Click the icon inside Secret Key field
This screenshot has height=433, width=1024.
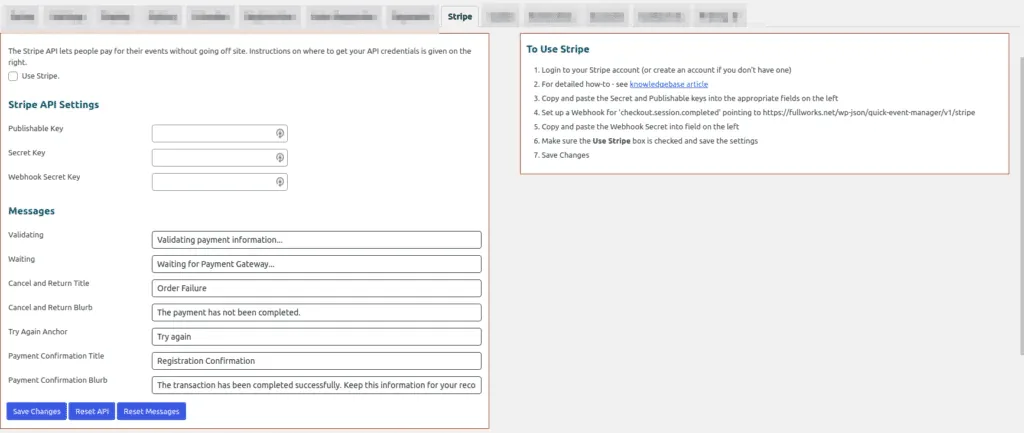280,157
